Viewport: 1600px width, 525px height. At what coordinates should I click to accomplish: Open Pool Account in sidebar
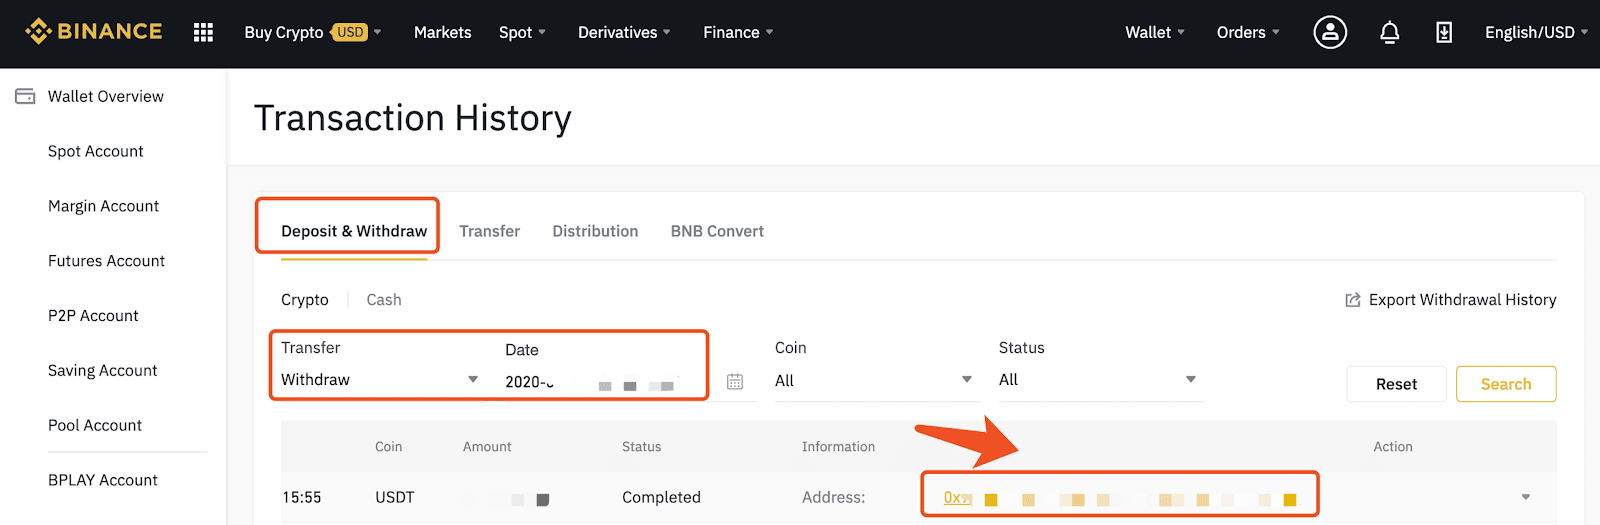(x=95, y=425)
